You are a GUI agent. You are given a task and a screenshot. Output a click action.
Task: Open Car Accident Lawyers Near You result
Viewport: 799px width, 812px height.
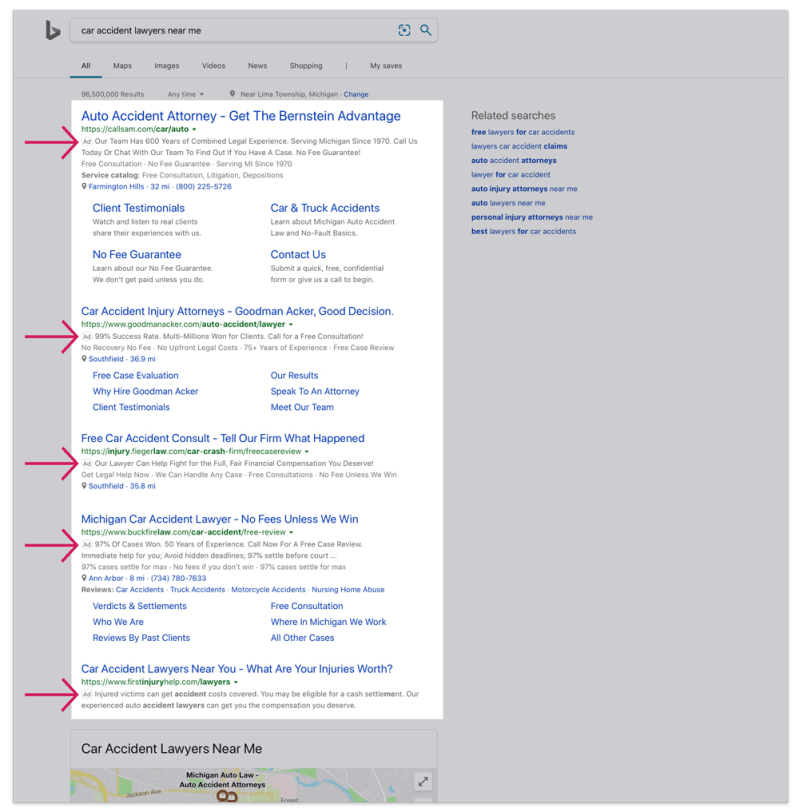tap(237, 669)
